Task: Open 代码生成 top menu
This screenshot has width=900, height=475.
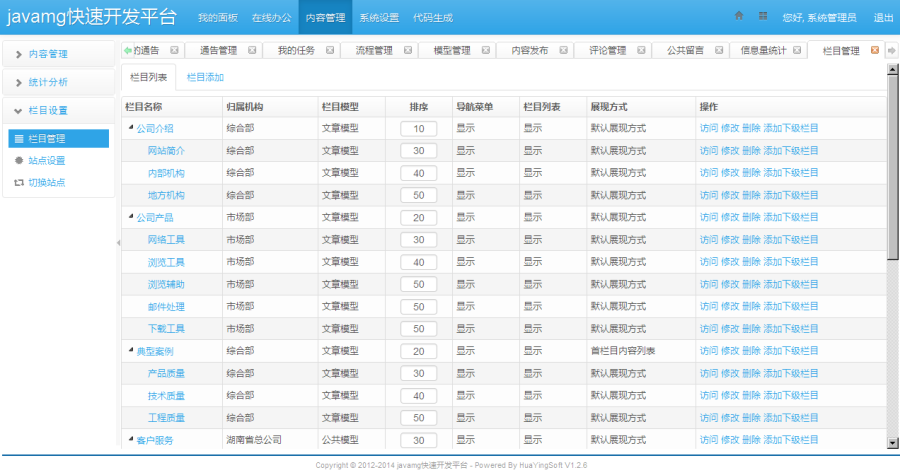Action: click(x=433, y=18)
